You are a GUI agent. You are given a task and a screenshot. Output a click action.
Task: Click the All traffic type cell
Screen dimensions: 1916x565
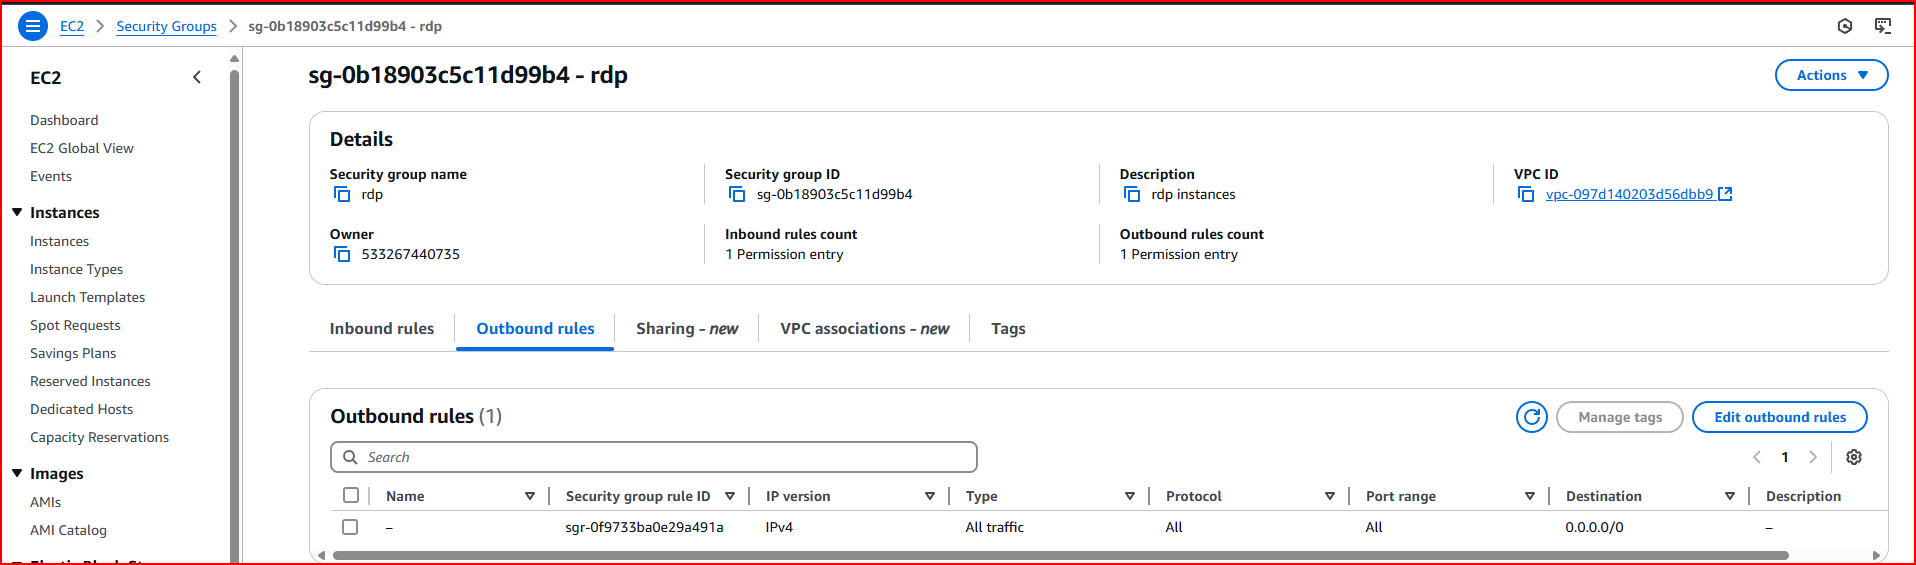pyautogui.click(x=994, y=527)
